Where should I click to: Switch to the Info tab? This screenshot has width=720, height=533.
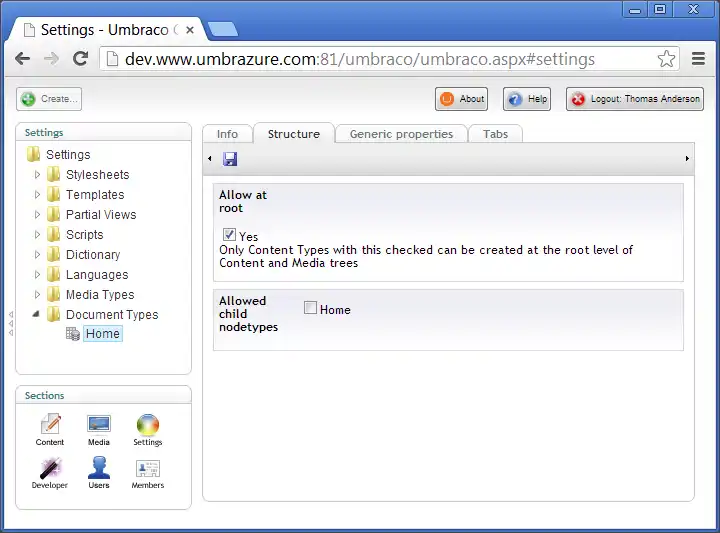(x=227, y=134)
